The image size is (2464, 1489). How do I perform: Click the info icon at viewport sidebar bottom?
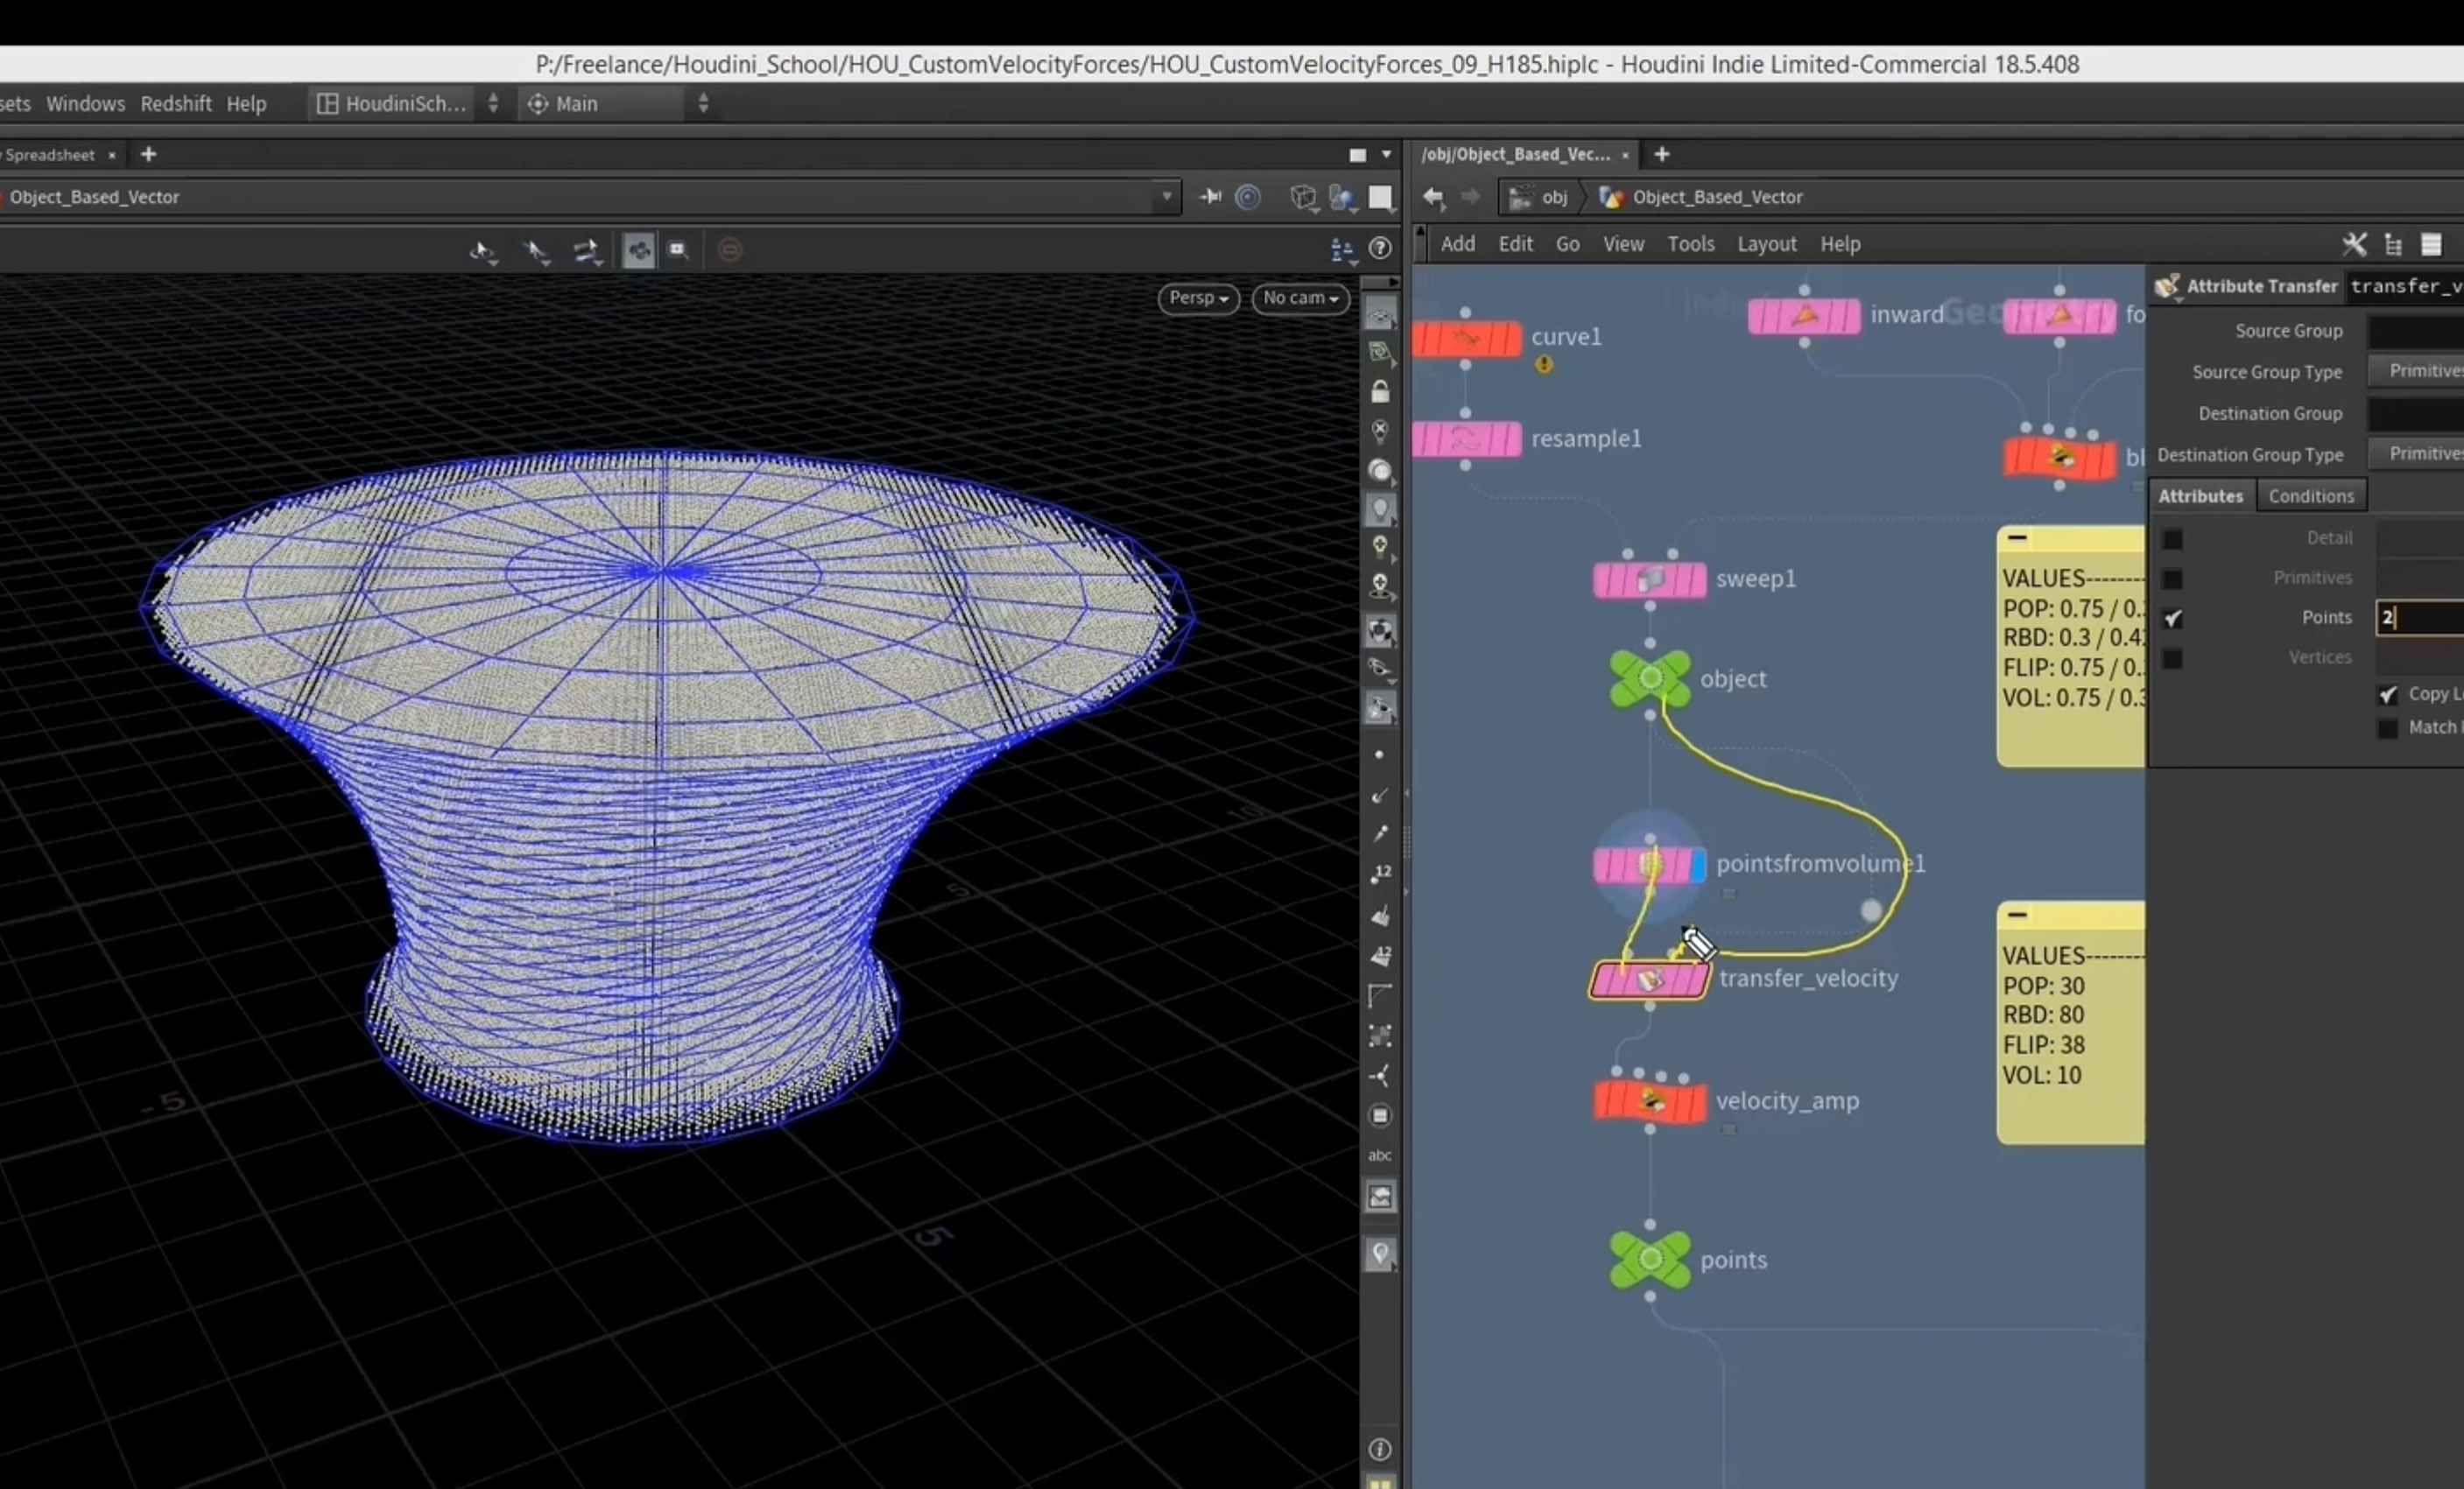coord(1380,1448)
